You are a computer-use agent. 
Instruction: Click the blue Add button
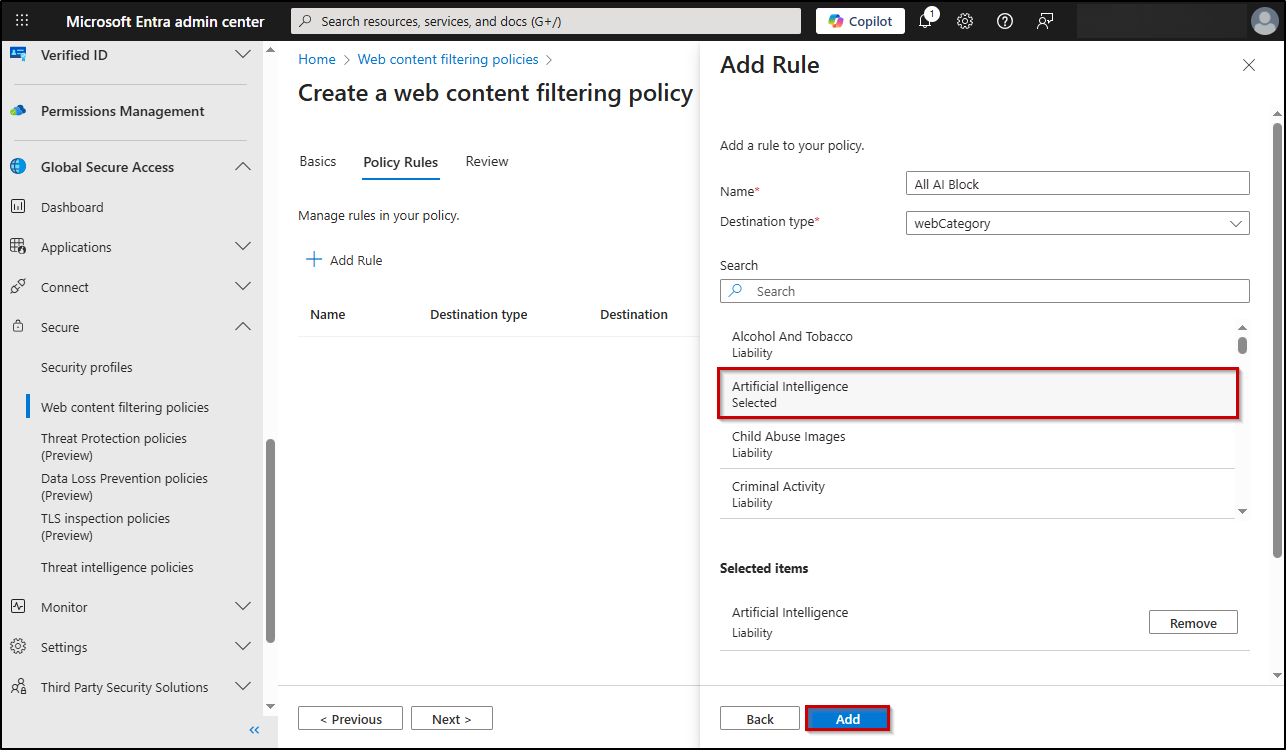point(847,719)
